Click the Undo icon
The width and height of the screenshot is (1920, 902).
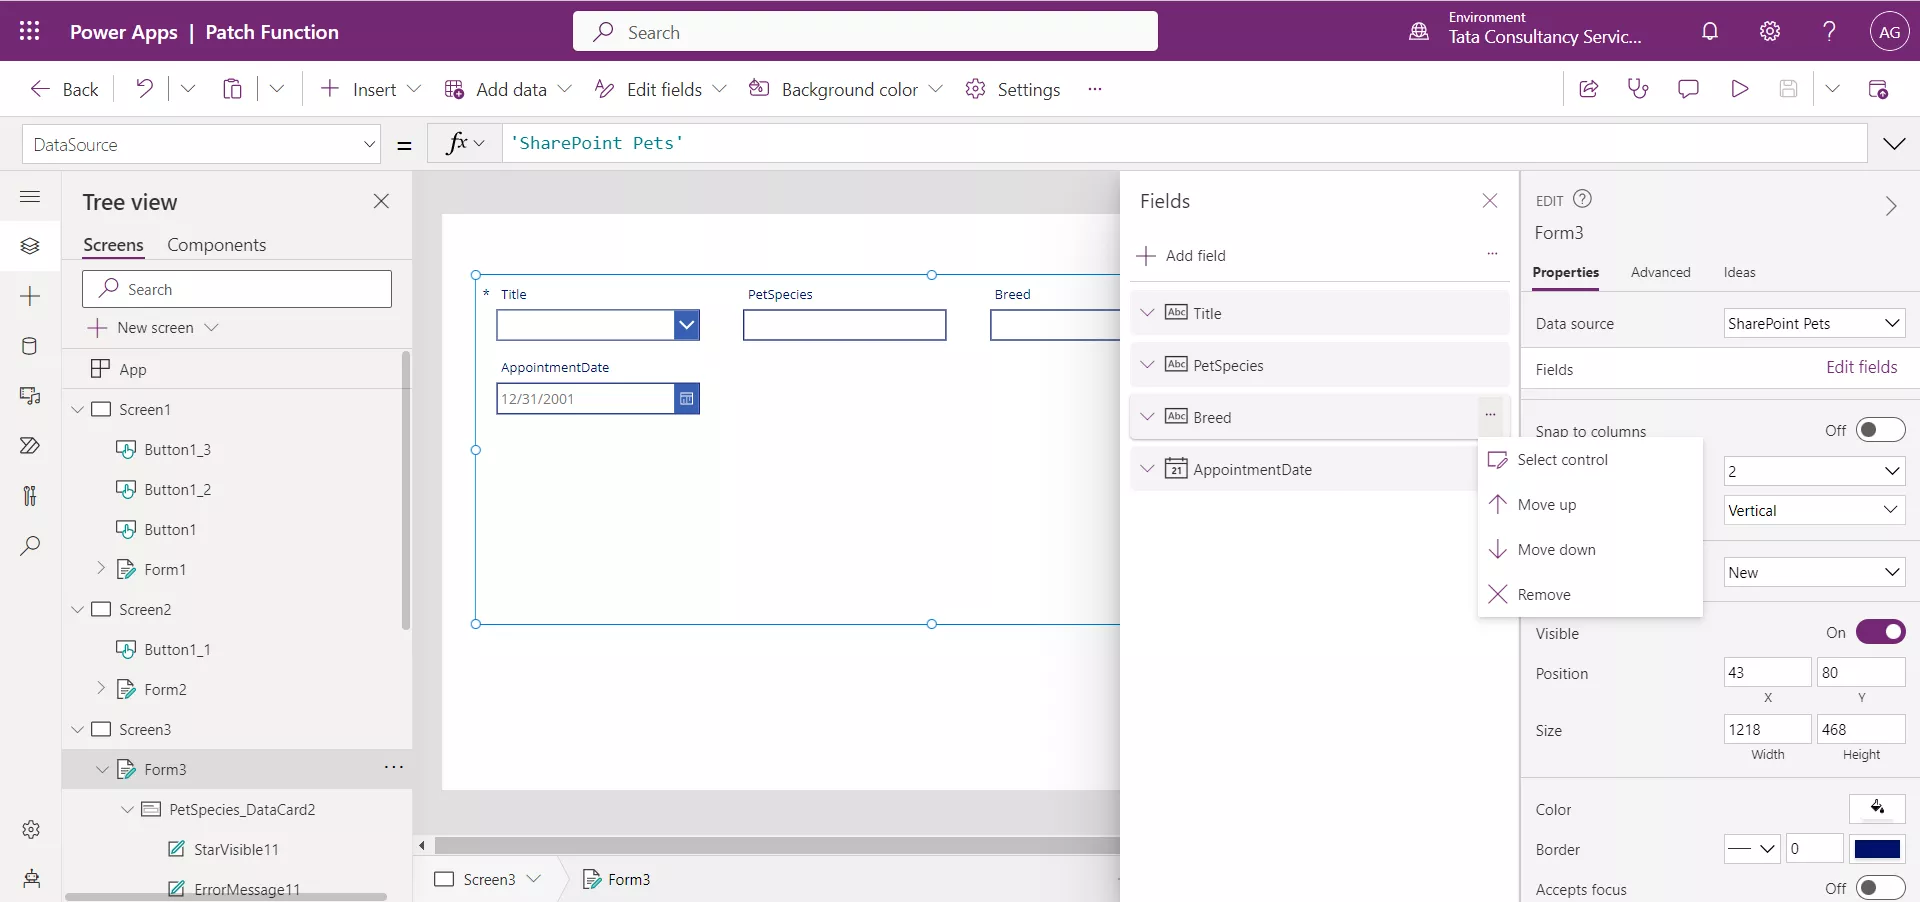[145, 89]
